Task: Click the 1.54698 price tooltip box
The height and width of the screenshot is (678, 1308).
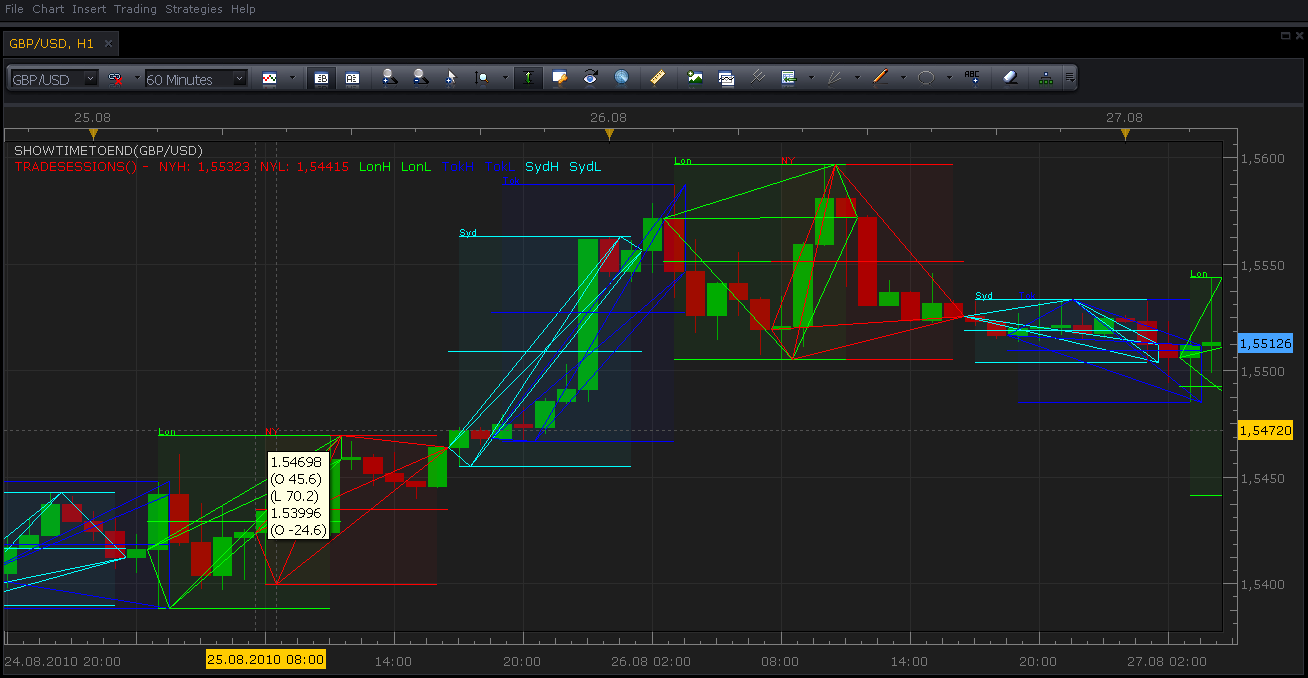Action: [x=299, y=496]
